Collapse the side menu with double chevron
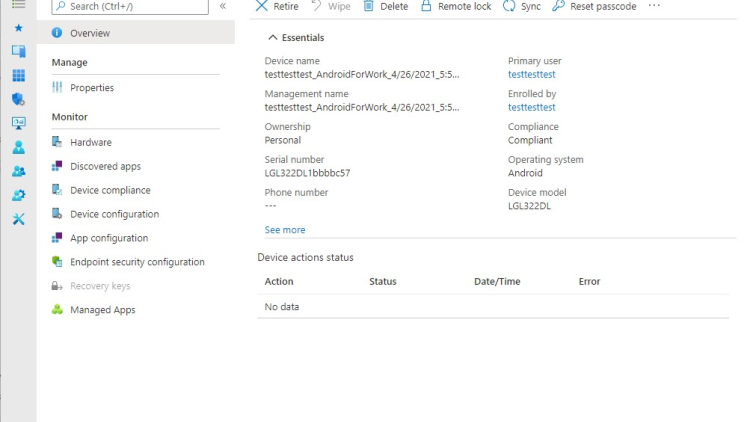Viewport: 750px width, 422px height. click(223, 6)
